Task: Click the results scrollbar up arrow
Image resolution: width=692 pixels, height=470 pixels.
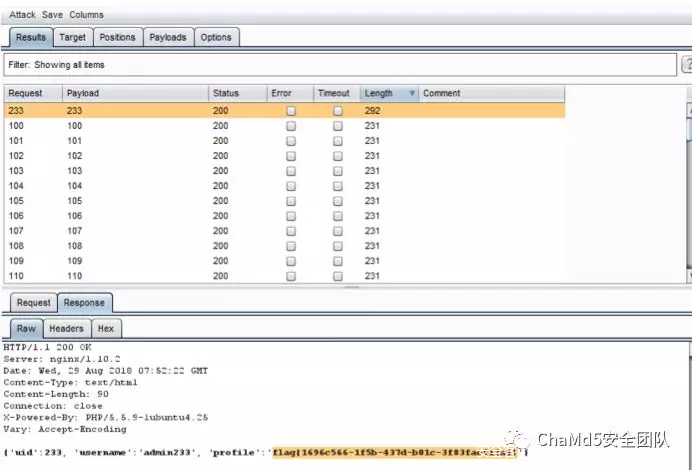Action: pyautogui.click(x=688, y=107)
